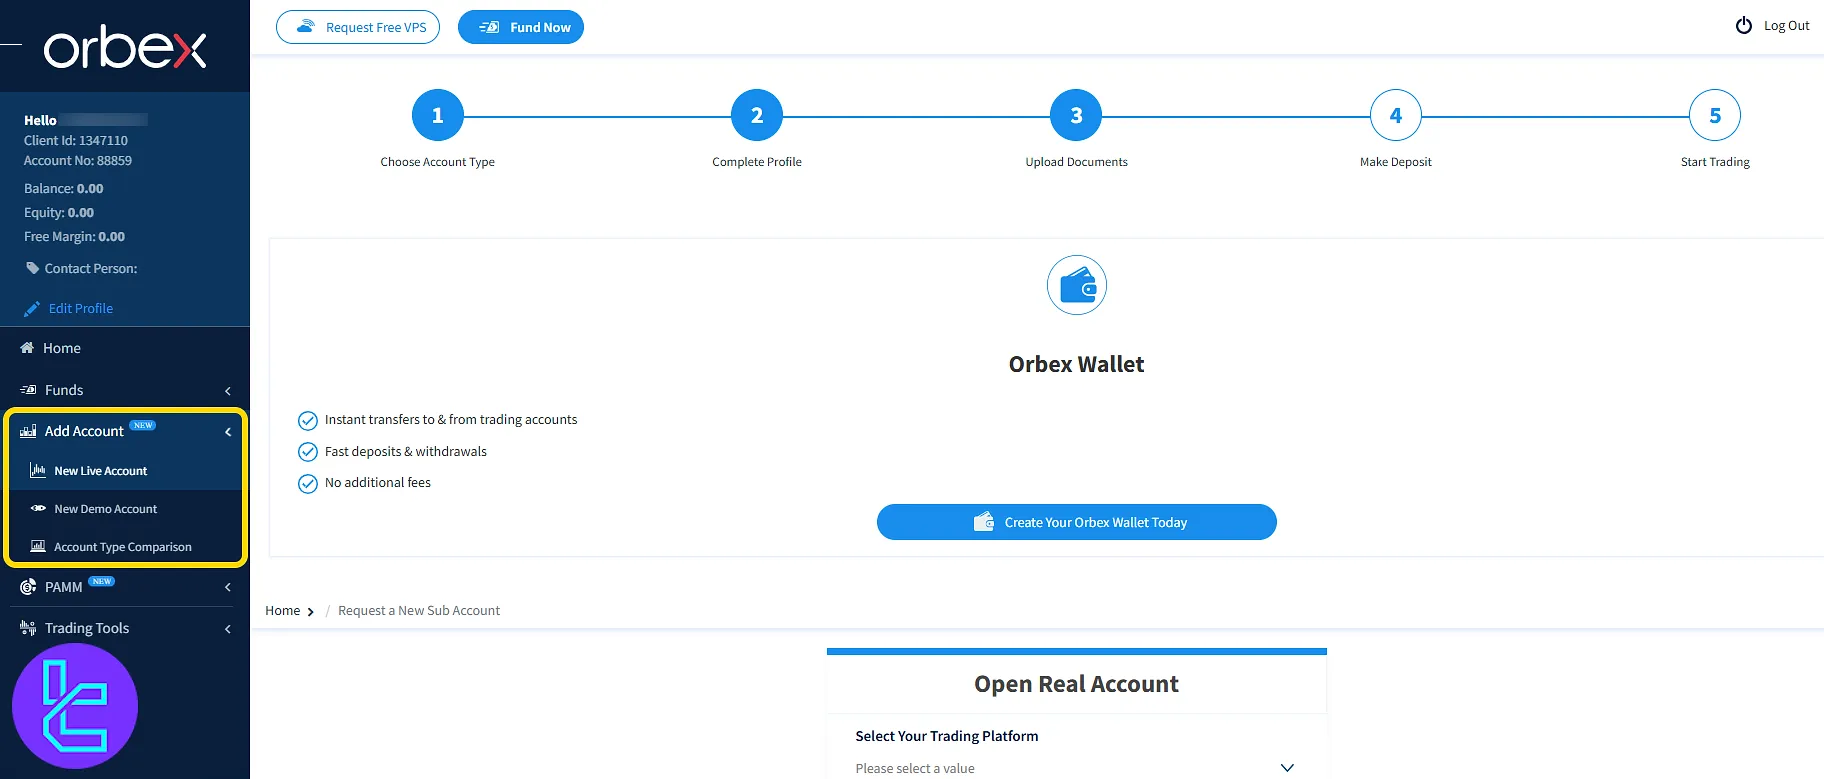Expand the Trading Tools menu chevron
This screenshot has width=1824, height=779.
(228, 629)
